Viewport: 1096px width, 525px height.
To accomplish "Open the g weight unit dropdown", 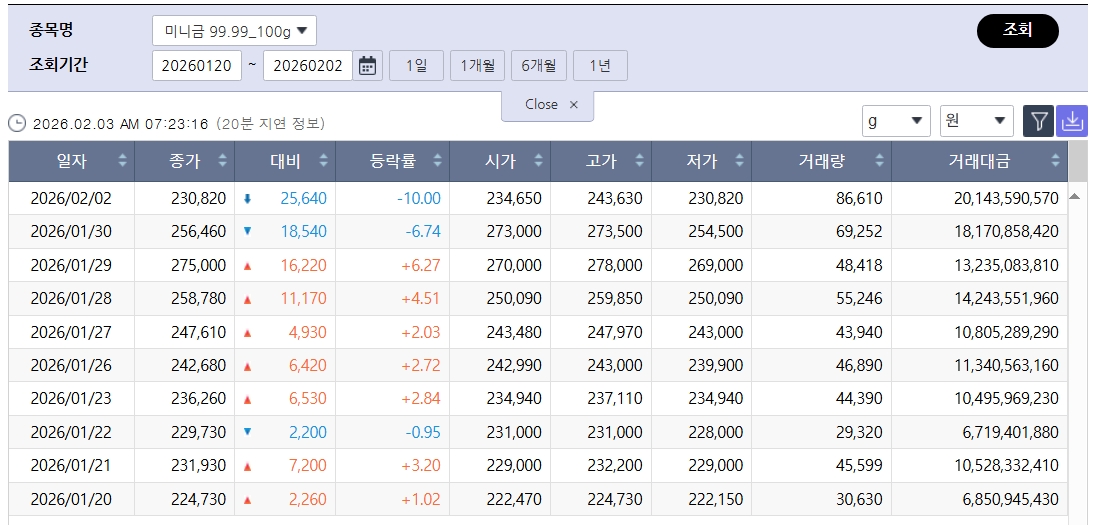I will click(x=896, y=121).
